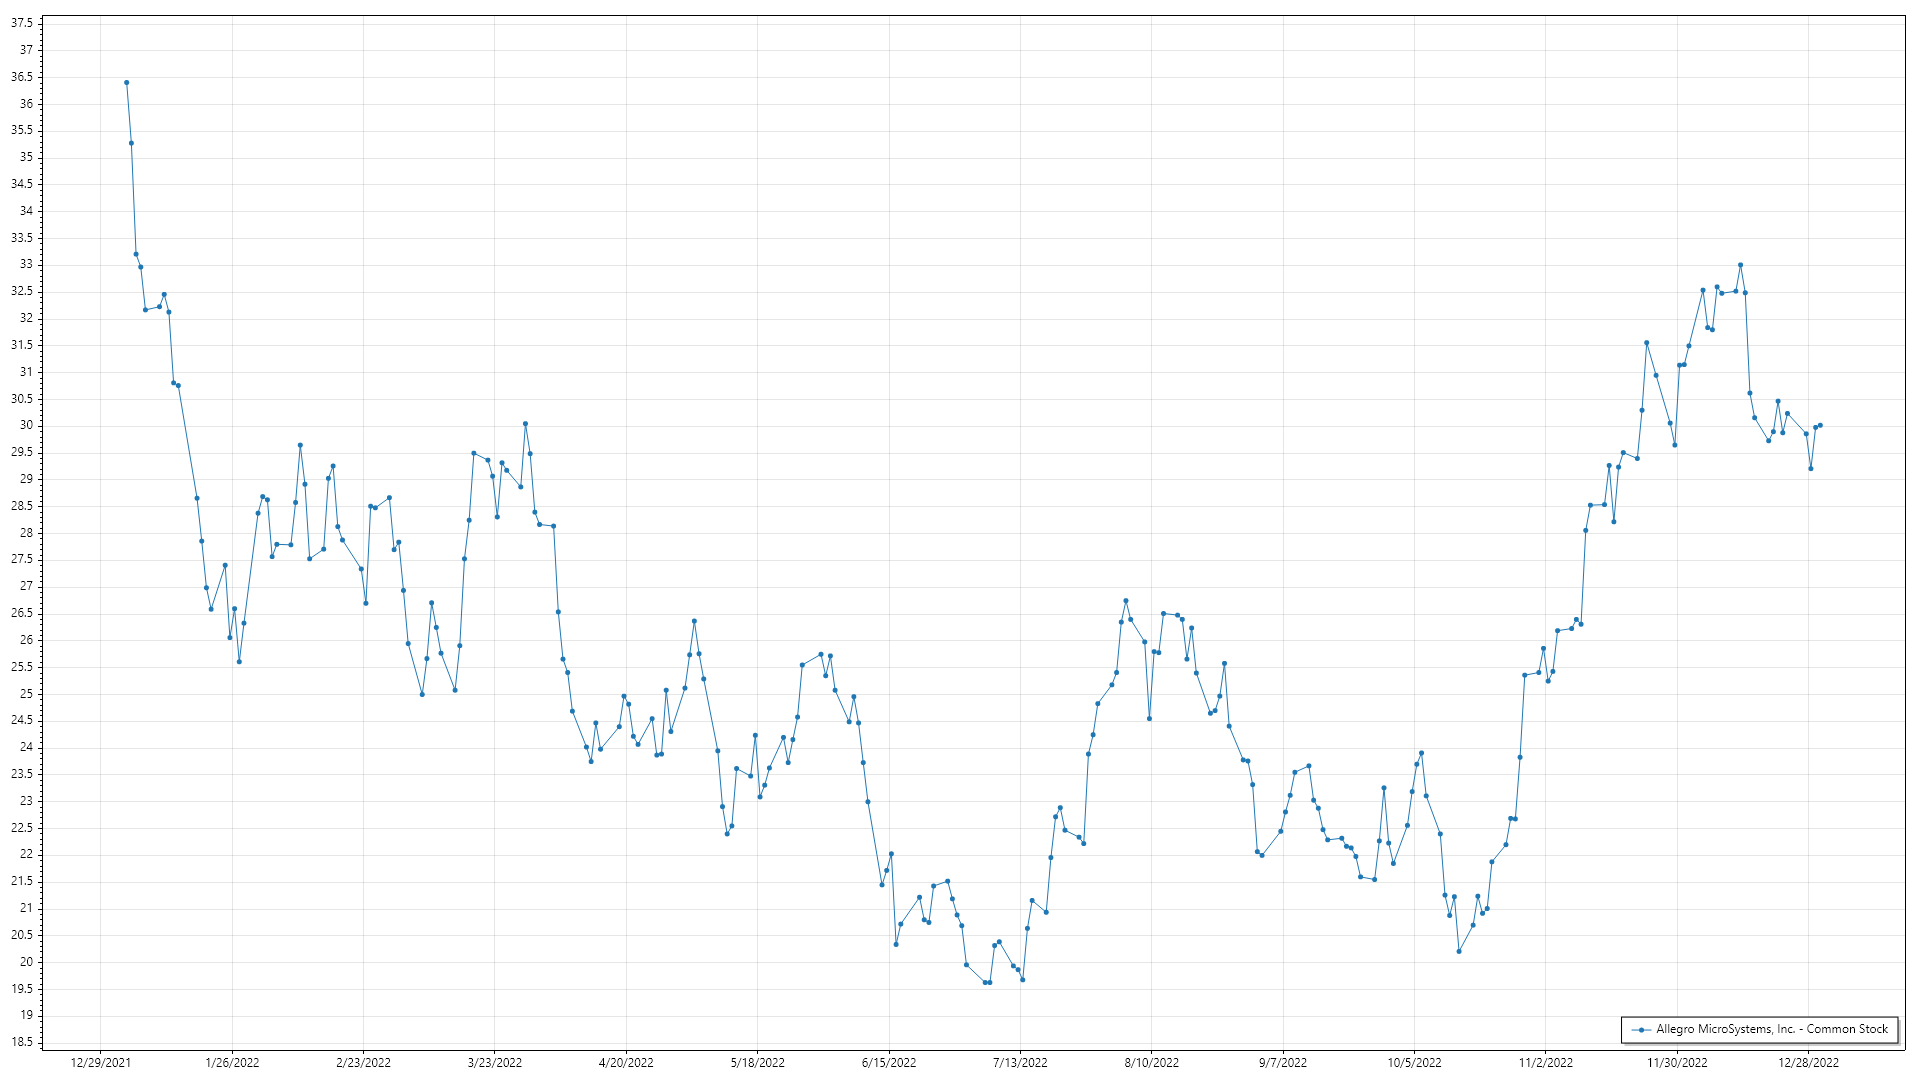Click the 8/10/2022 x-axis date label
The width and height of the screenshot is (1920, 1080).
click(1151, 1062)
